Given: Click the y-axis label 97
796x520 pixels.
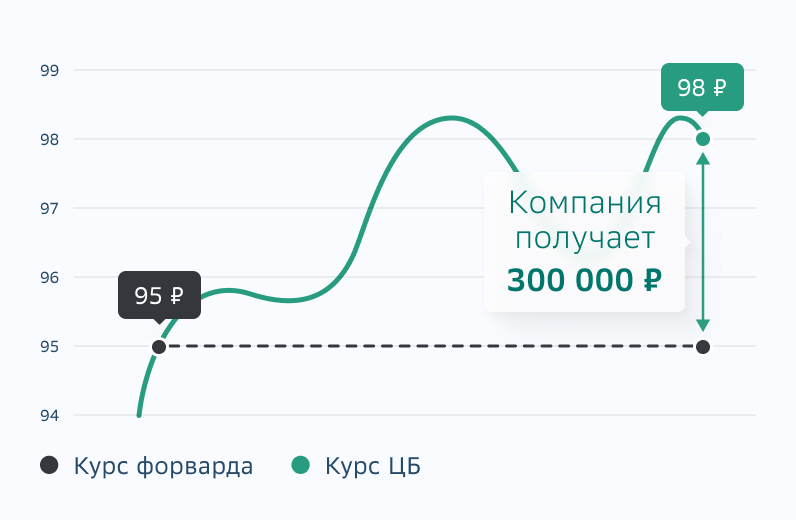Looking at the screenshot, I should tap(50, 208).
